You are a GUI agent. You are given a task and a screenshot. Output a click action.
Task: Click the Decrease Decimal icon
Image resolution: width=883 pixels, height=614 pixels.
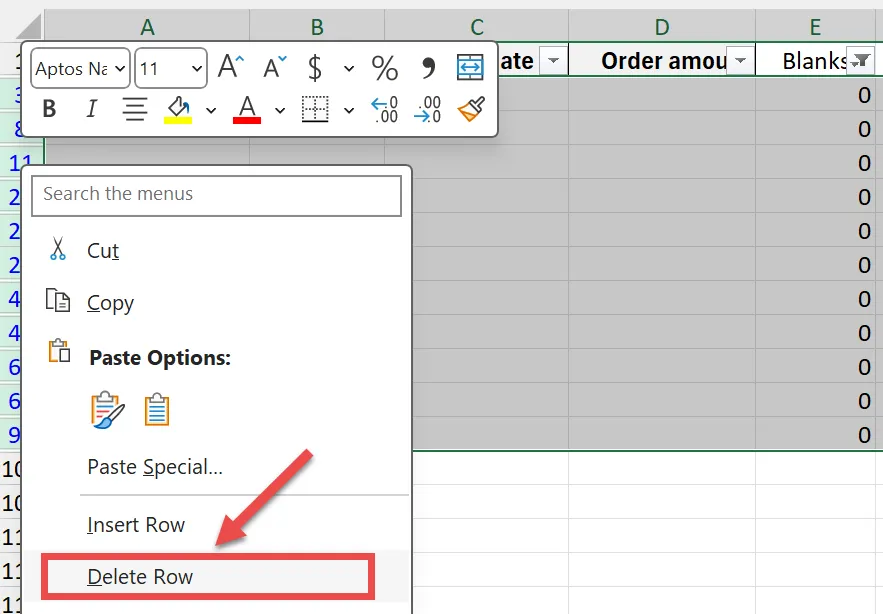(428, 109)
